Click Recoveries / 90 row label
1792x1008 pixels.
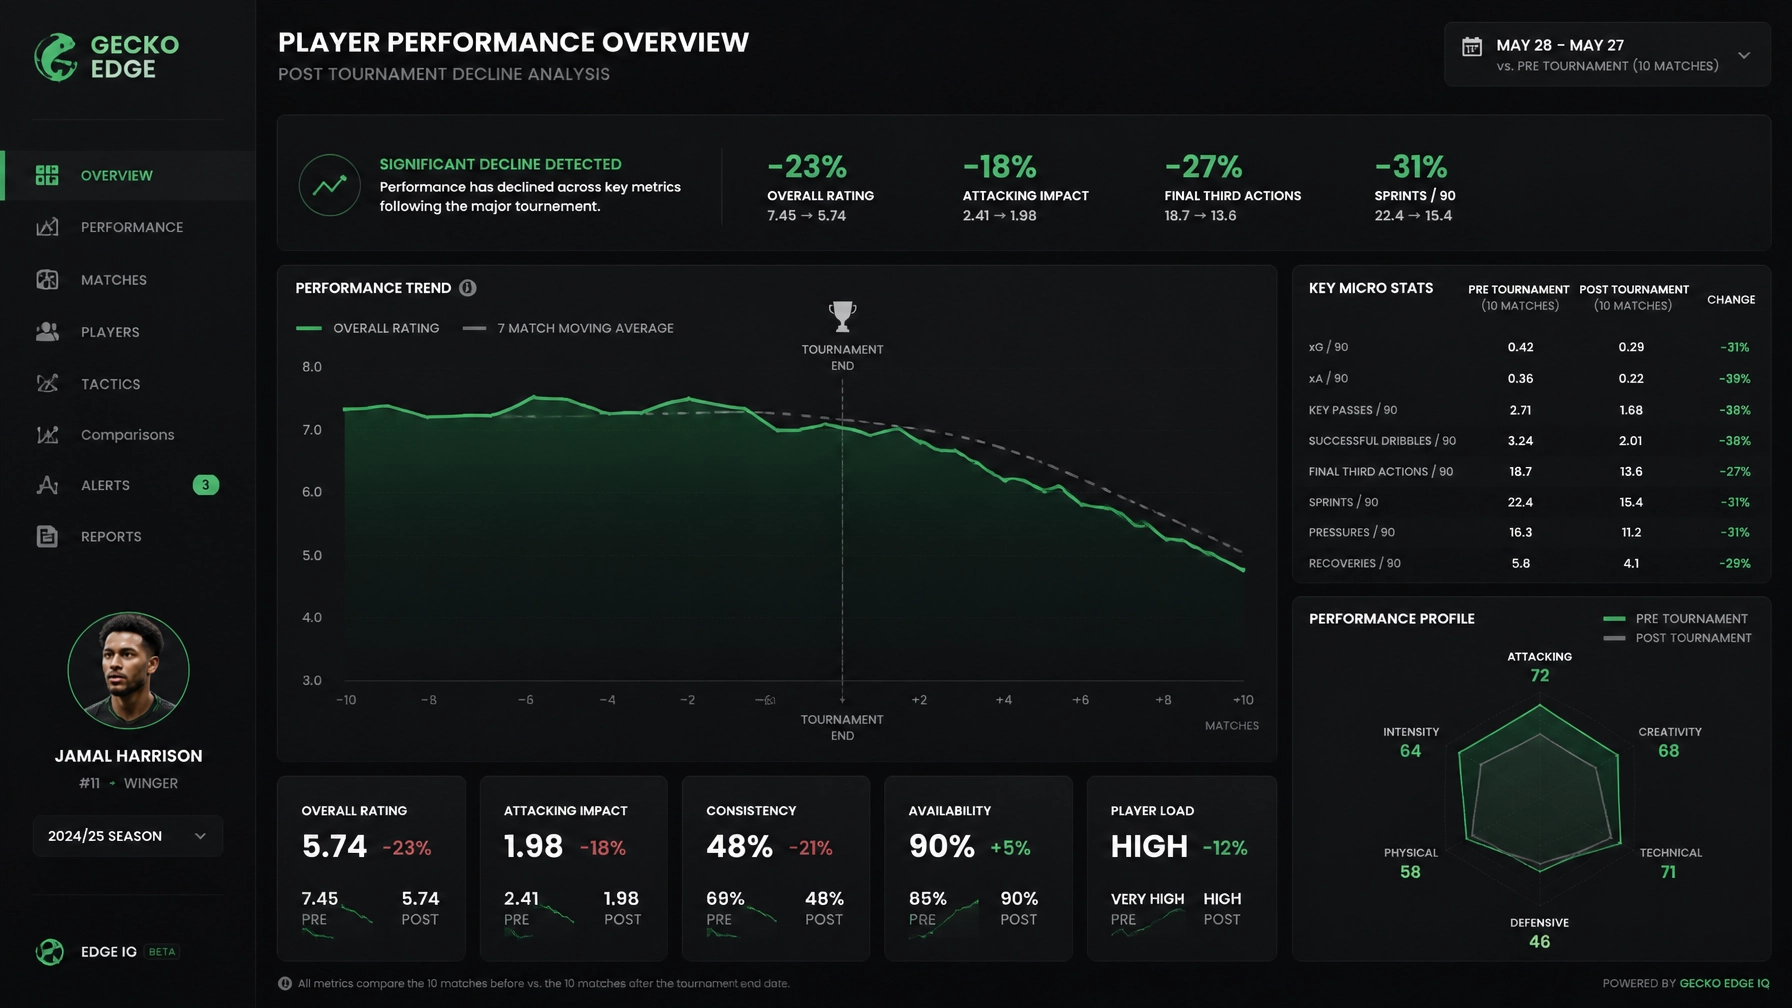click(x=1354, y=564)
